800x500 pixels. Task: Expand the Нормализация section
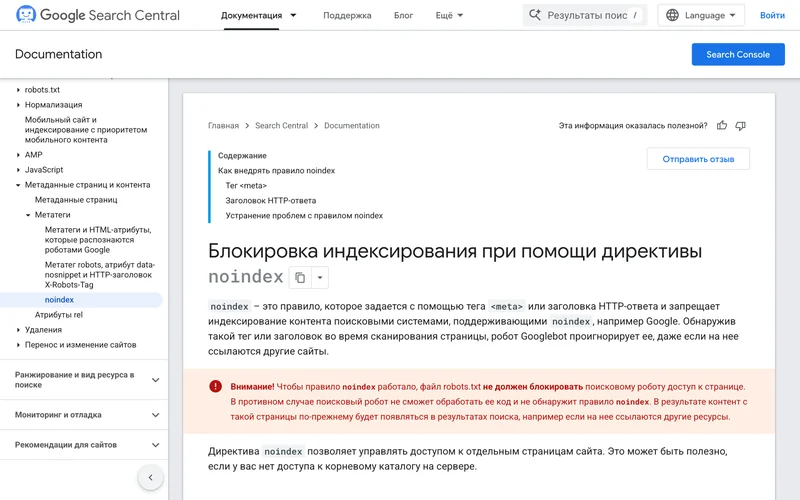(18, 105)
